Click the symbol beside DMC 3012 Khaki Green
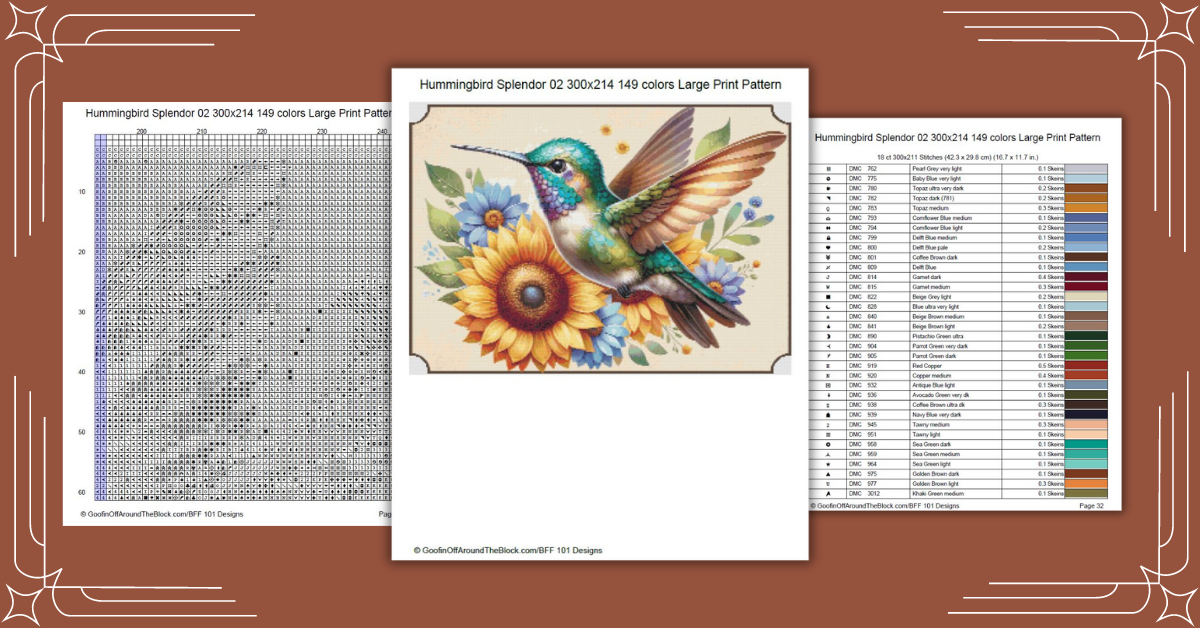Screen dimensions: 1200x628 [828, 494]
